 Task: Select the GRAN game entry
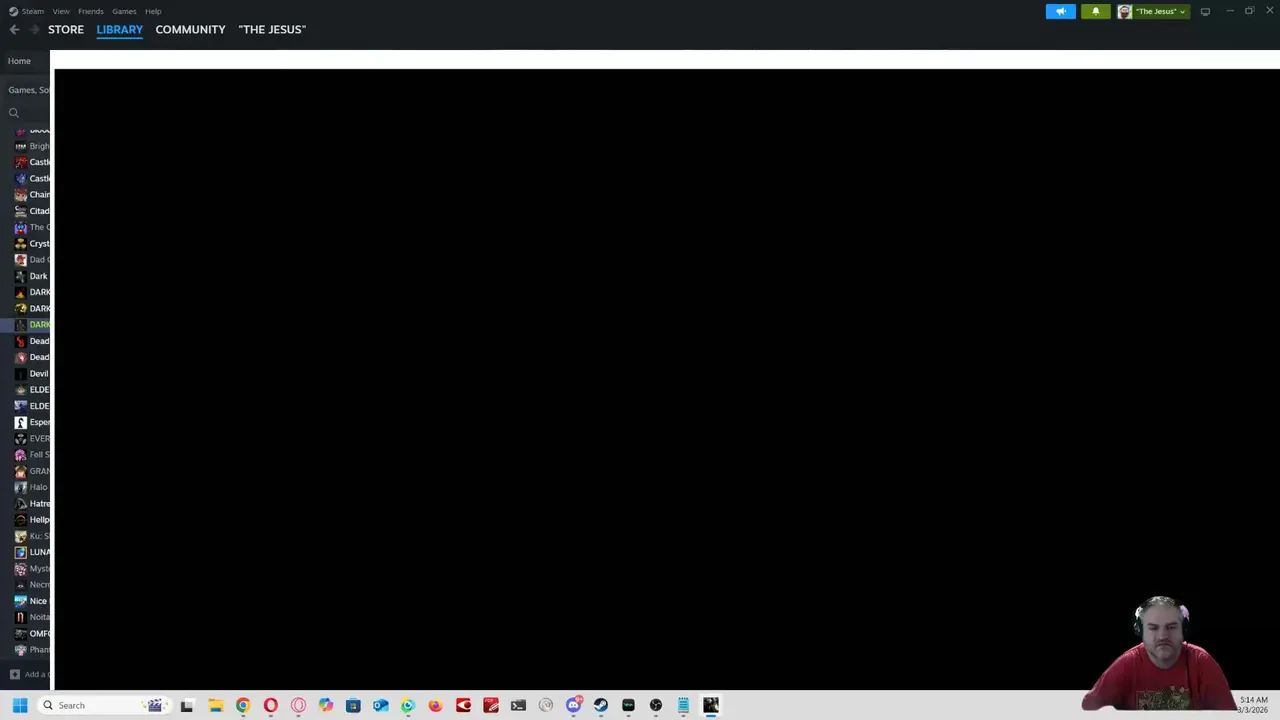(32, 471)
